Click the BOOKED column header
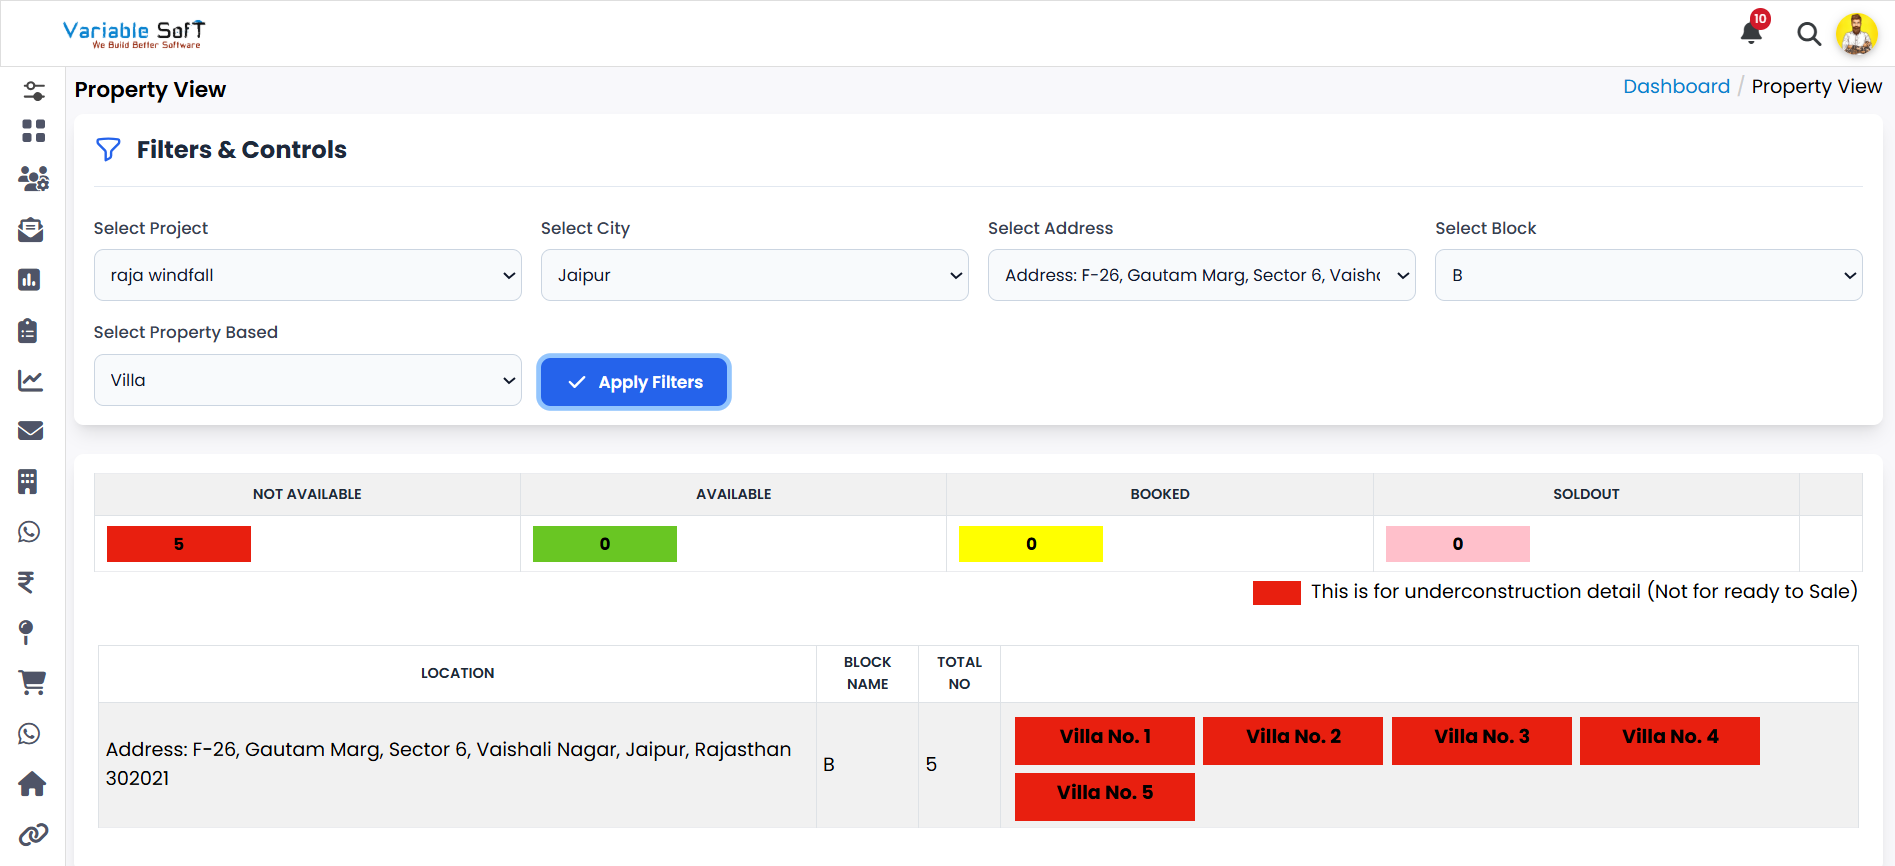1895x866 pixels. (x=1160, y=494)
